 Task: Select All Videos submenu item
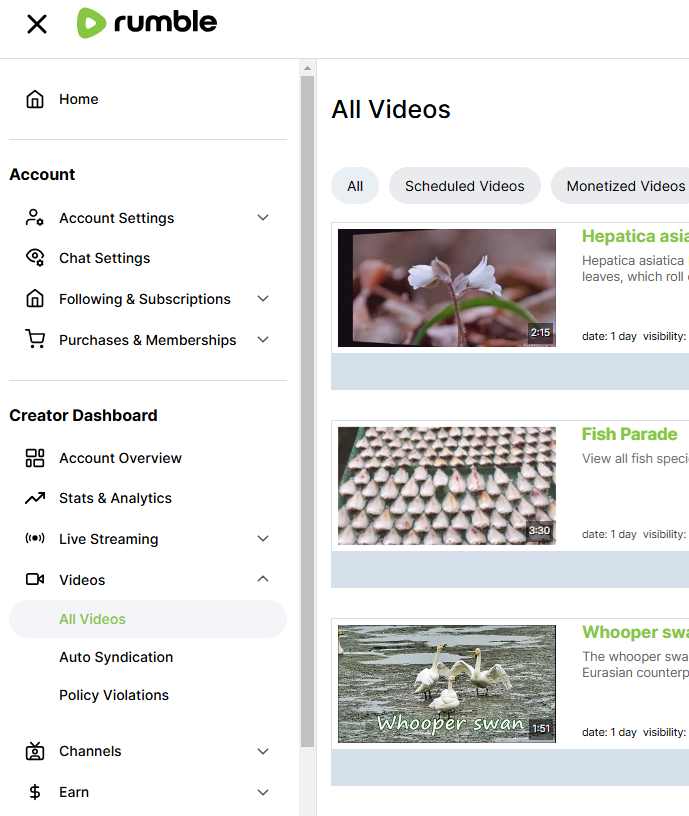point(148,619)
